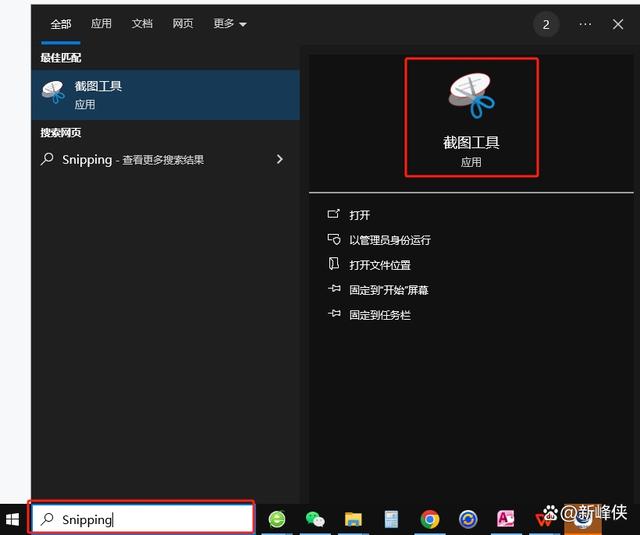Viewport: 640px width, 535px height.
Task: Click the pin icon beside 固定到"开始"屏幕
Action: point(334,289)
